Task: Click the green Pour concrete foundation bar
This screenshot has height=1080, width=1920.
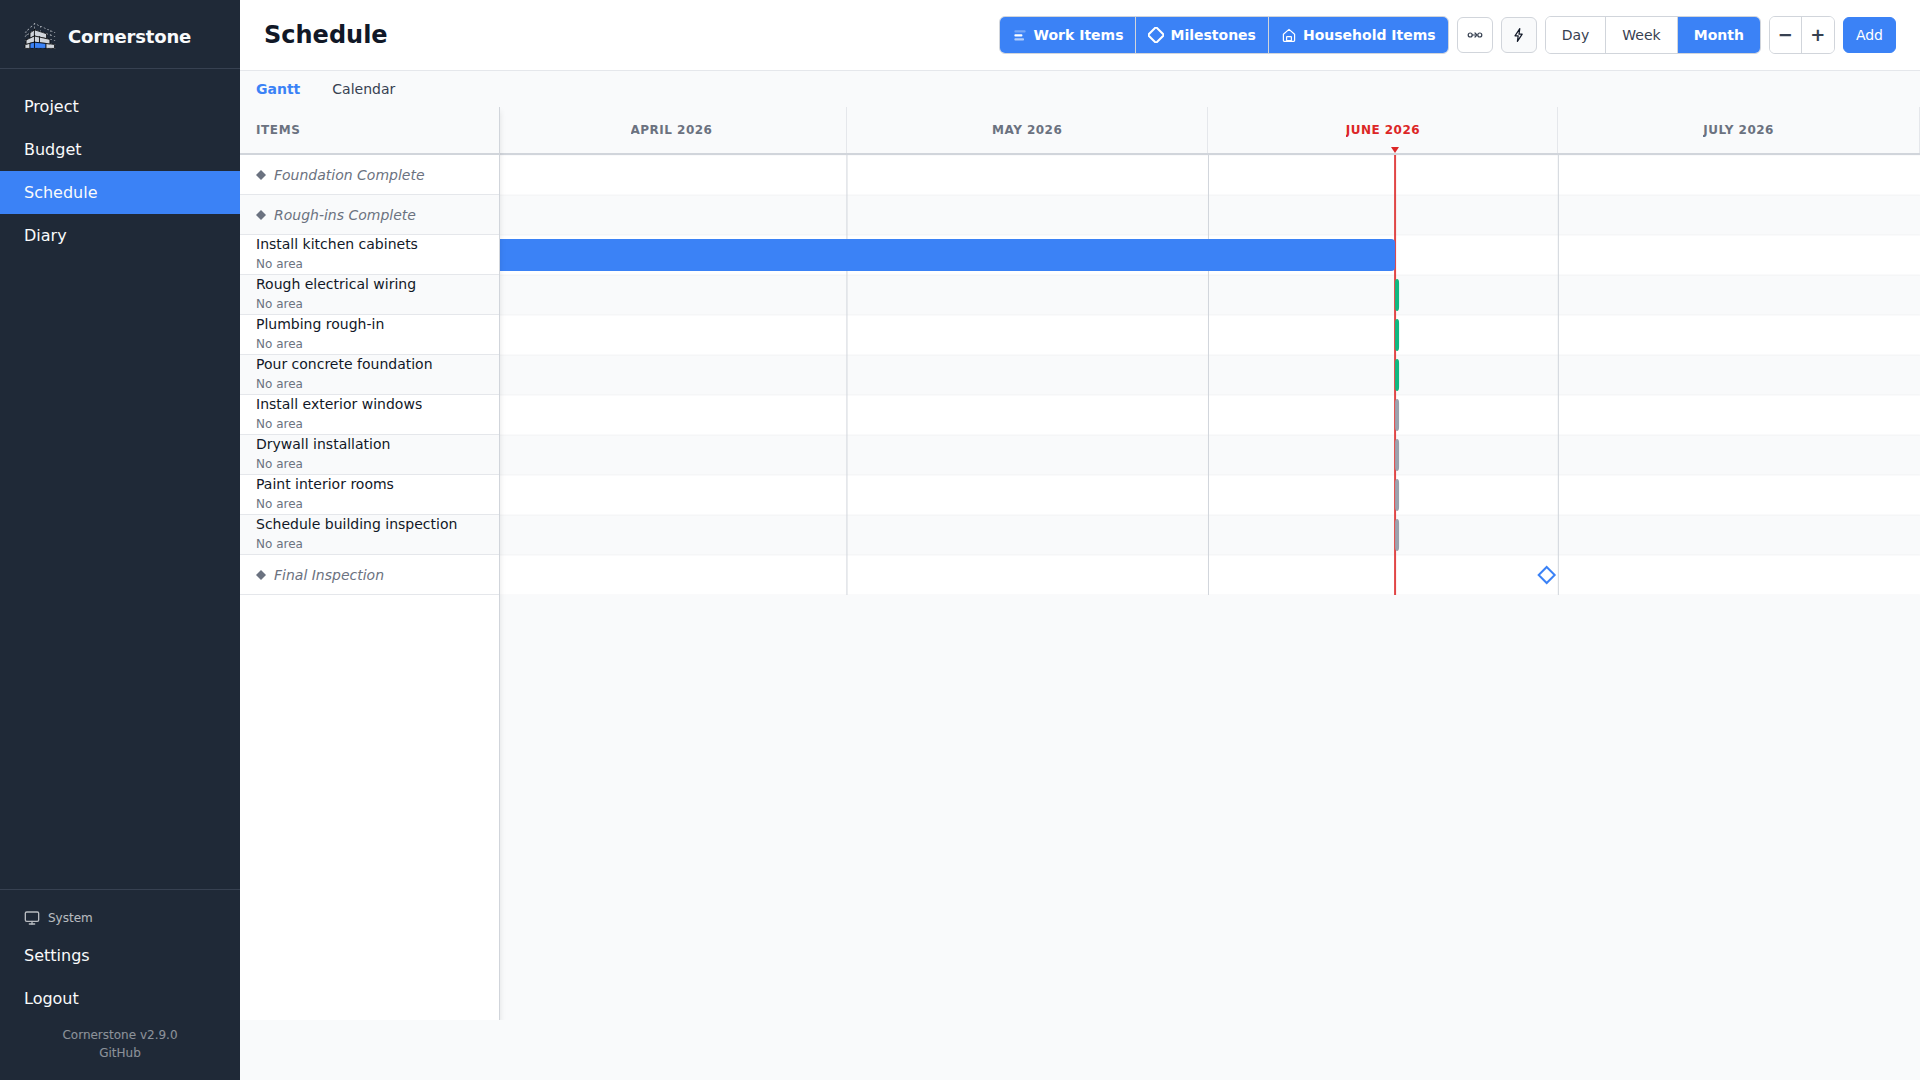Action: [1397, 375]
